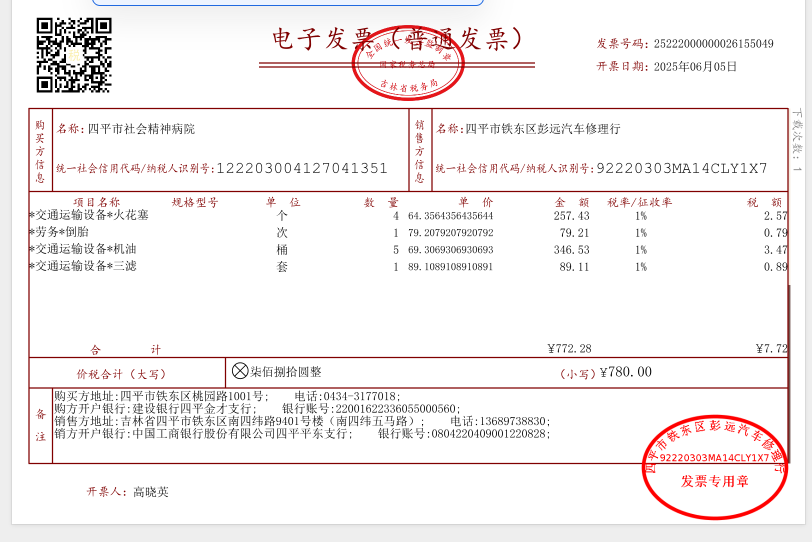
Task: Click the 购买方信息 vertical label
Action: (x=40, y=151)
